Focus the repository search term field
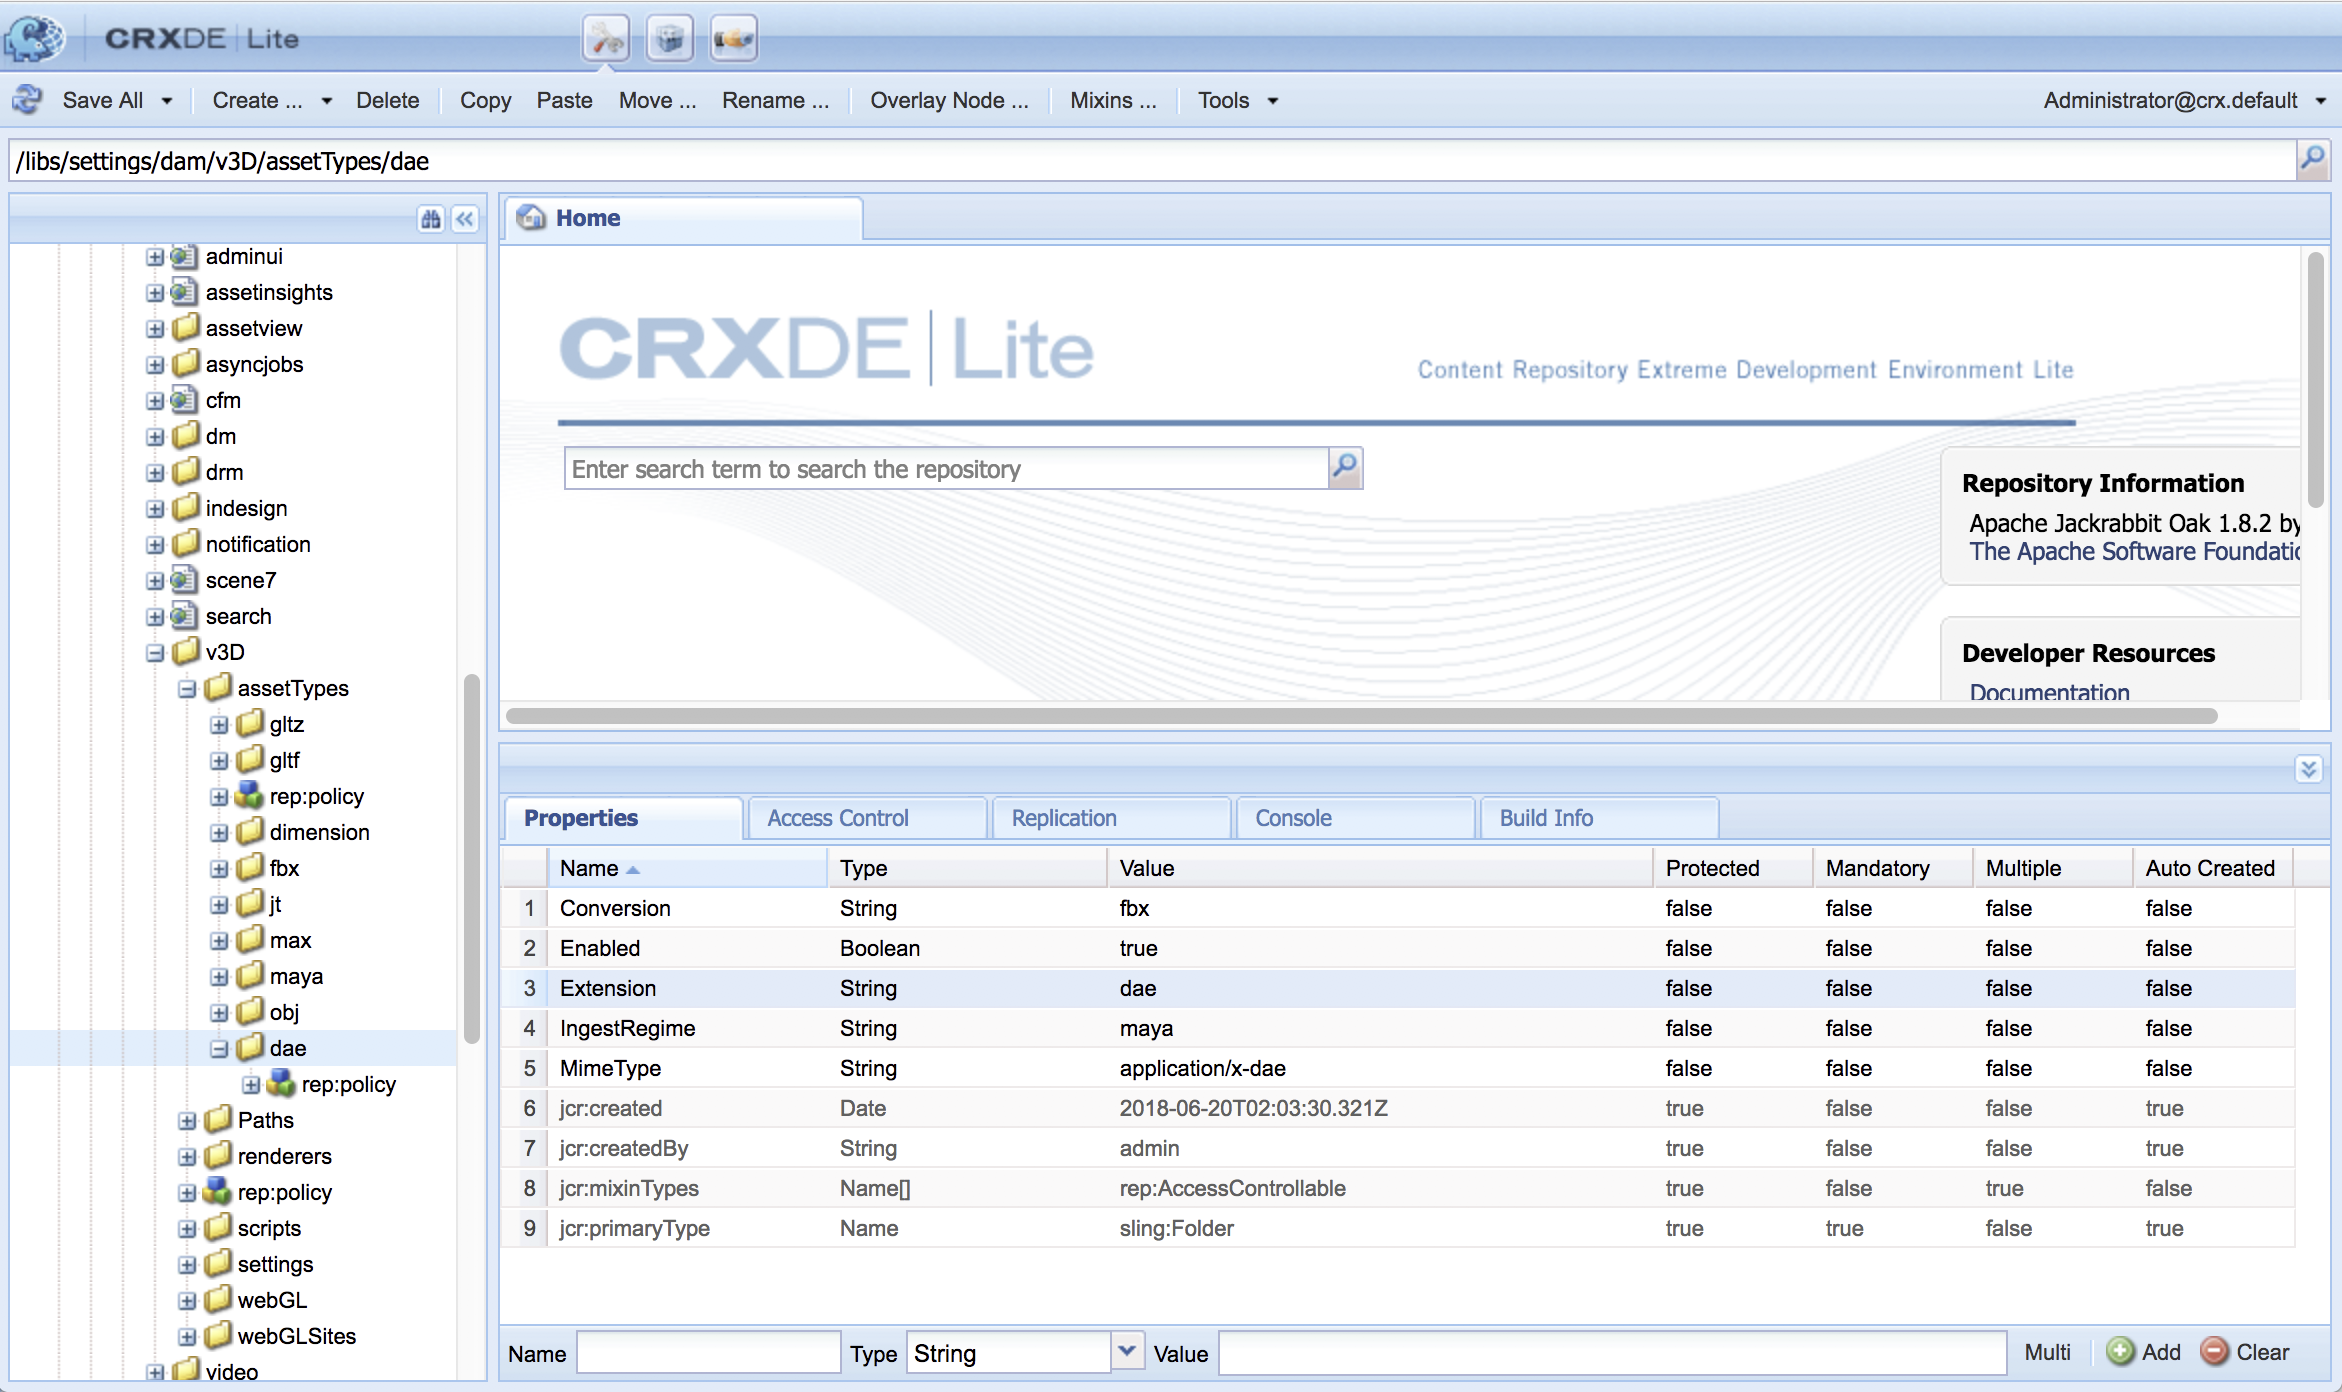The image size is (2342, 1392). point(946,468)
